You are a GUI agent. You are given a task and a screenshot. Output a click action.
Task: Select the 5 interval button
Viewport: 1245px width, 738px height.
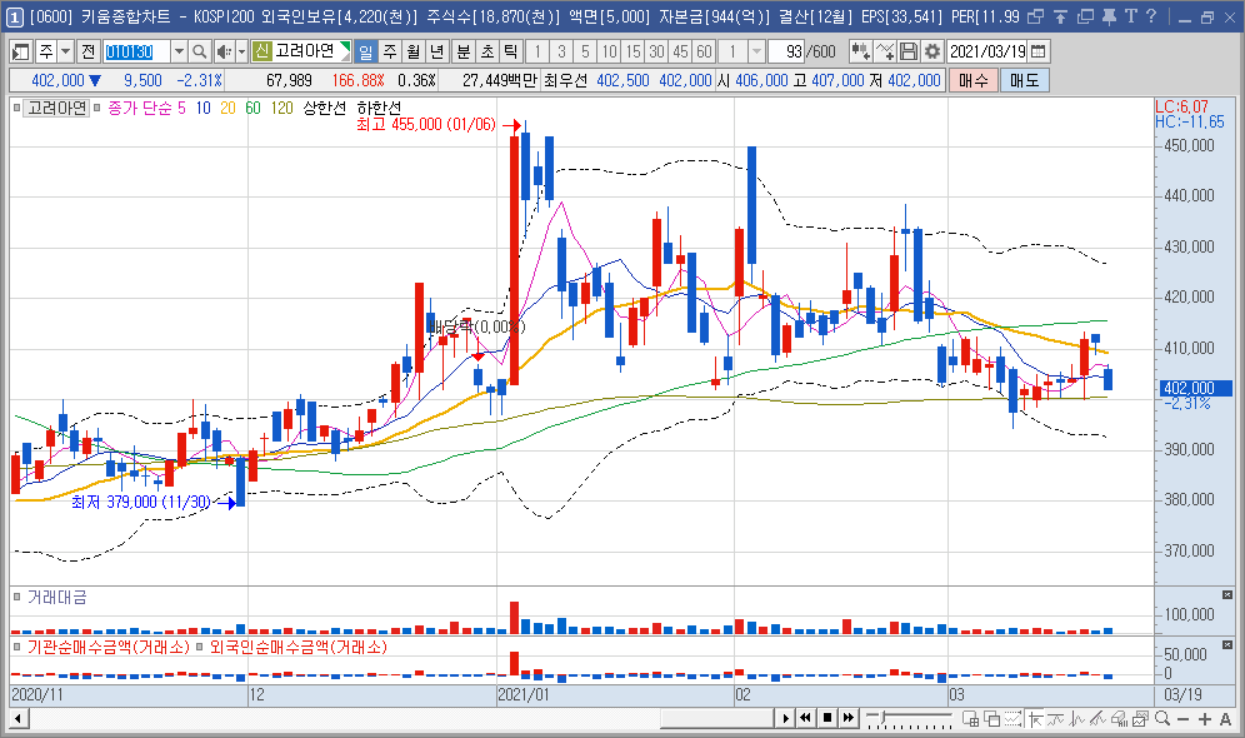(x=585, y=51)
